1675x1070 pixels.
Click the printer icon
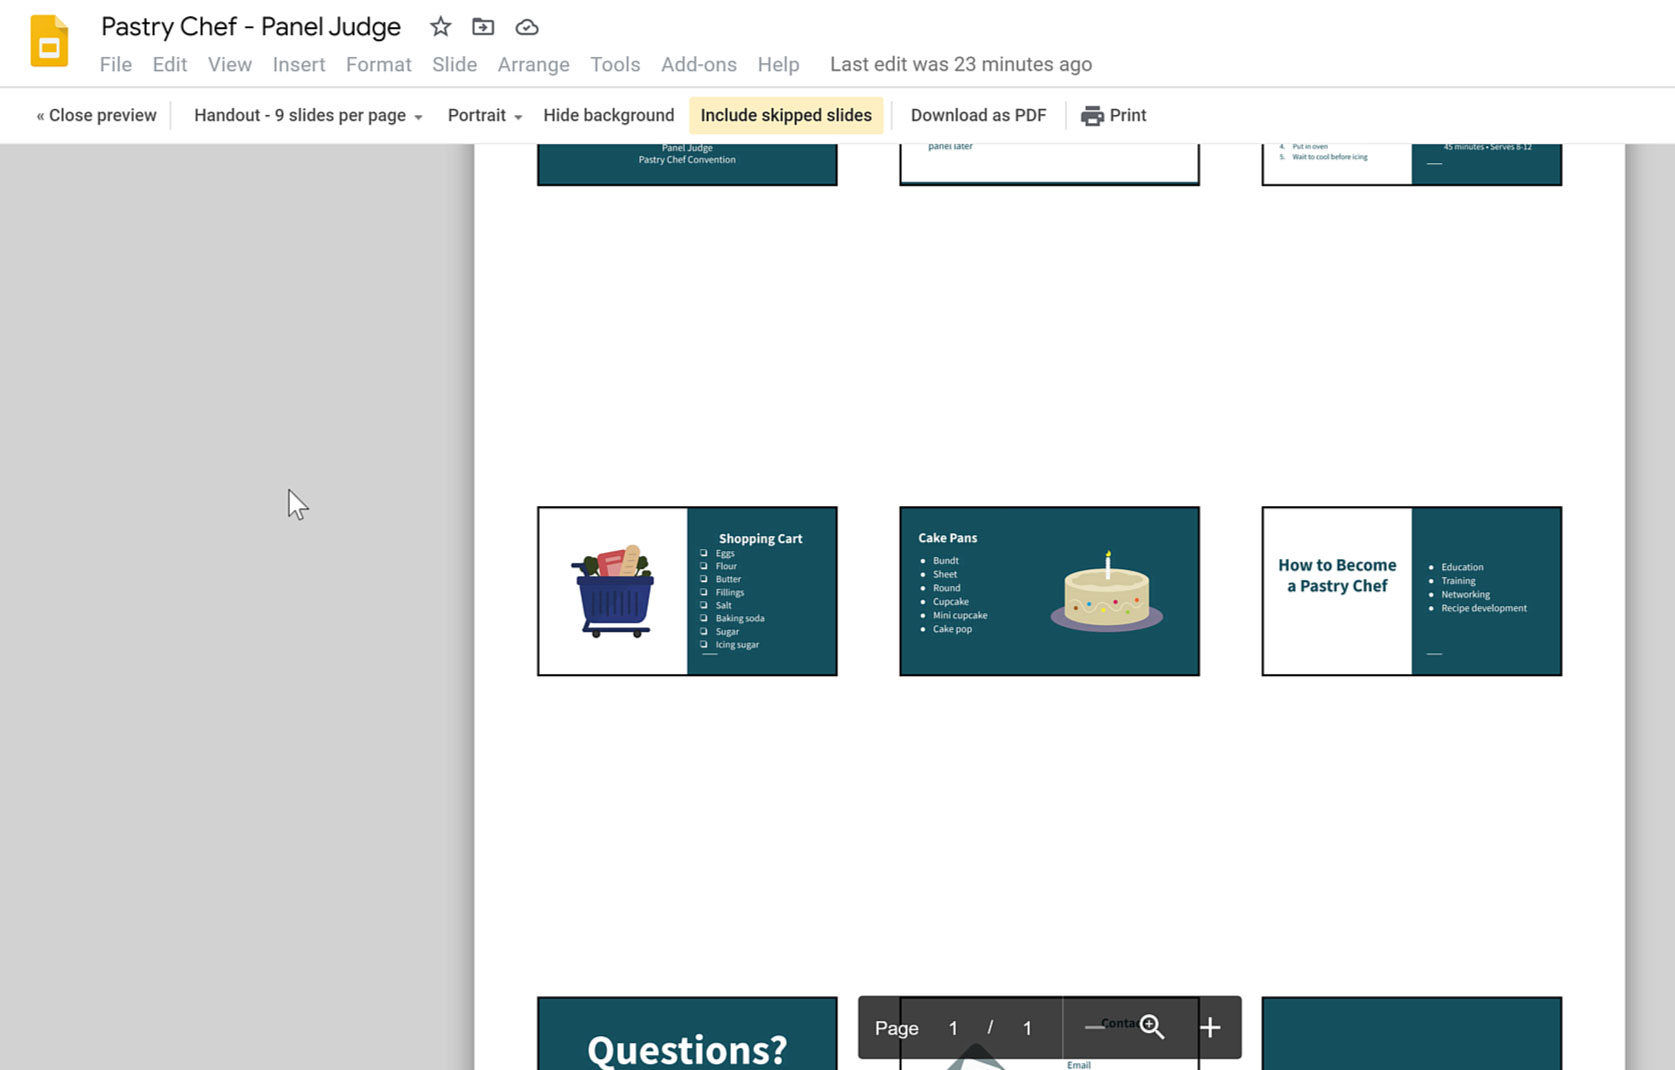coord(1092,116)
